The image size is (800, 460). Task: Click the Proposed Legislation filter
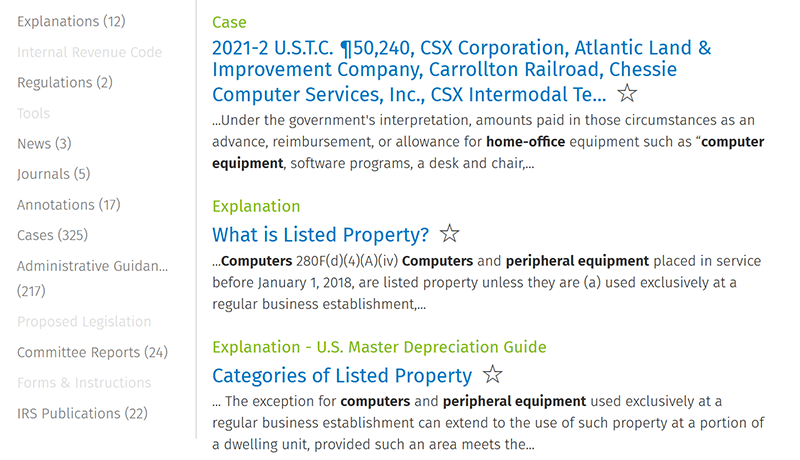(84, 322)
